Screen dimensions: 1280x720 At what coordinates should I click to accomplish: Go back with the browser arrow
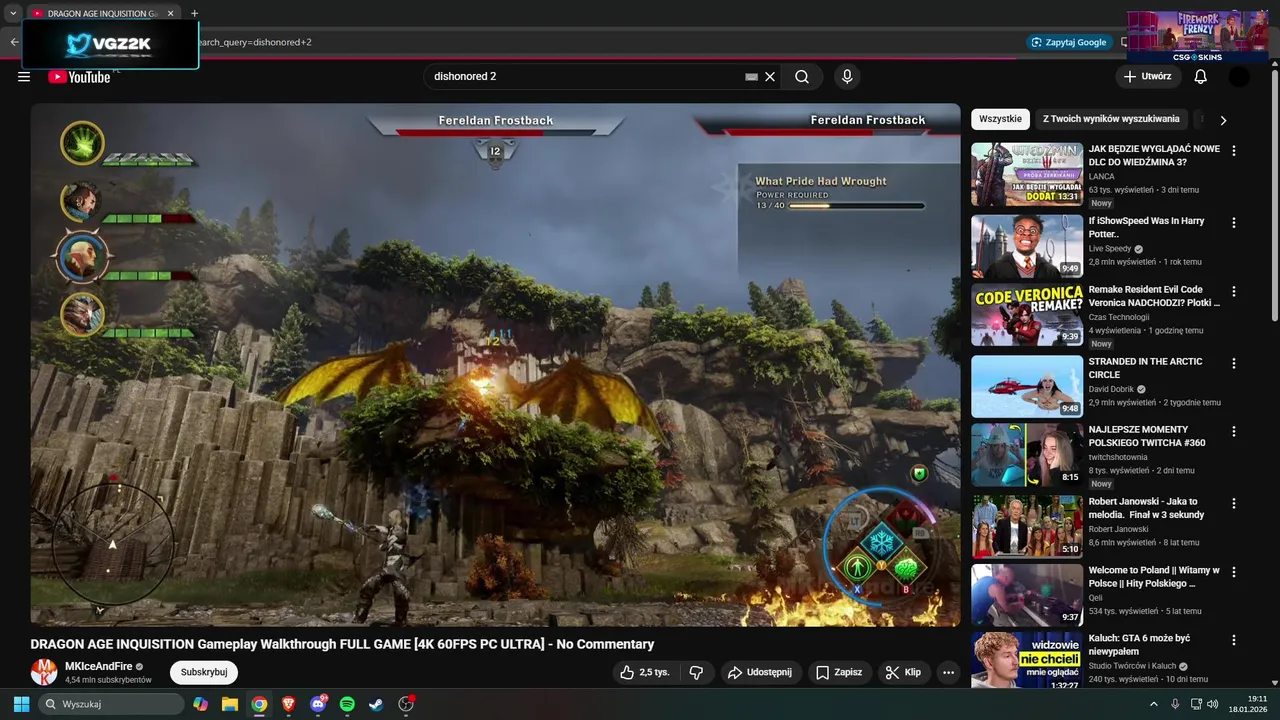pyautogui.click(x=14, y=42)
